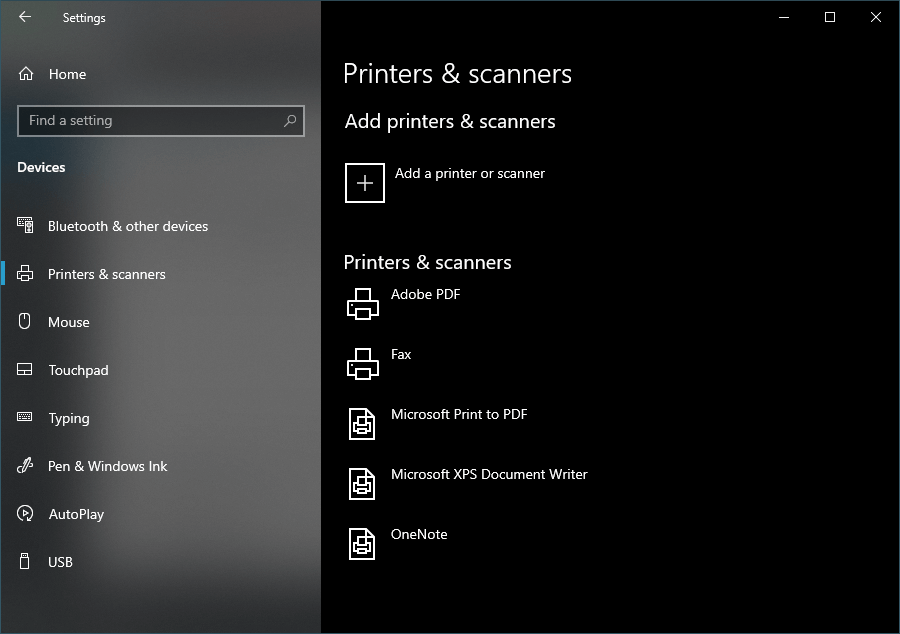Switch to Typing settings

point(69,418)
